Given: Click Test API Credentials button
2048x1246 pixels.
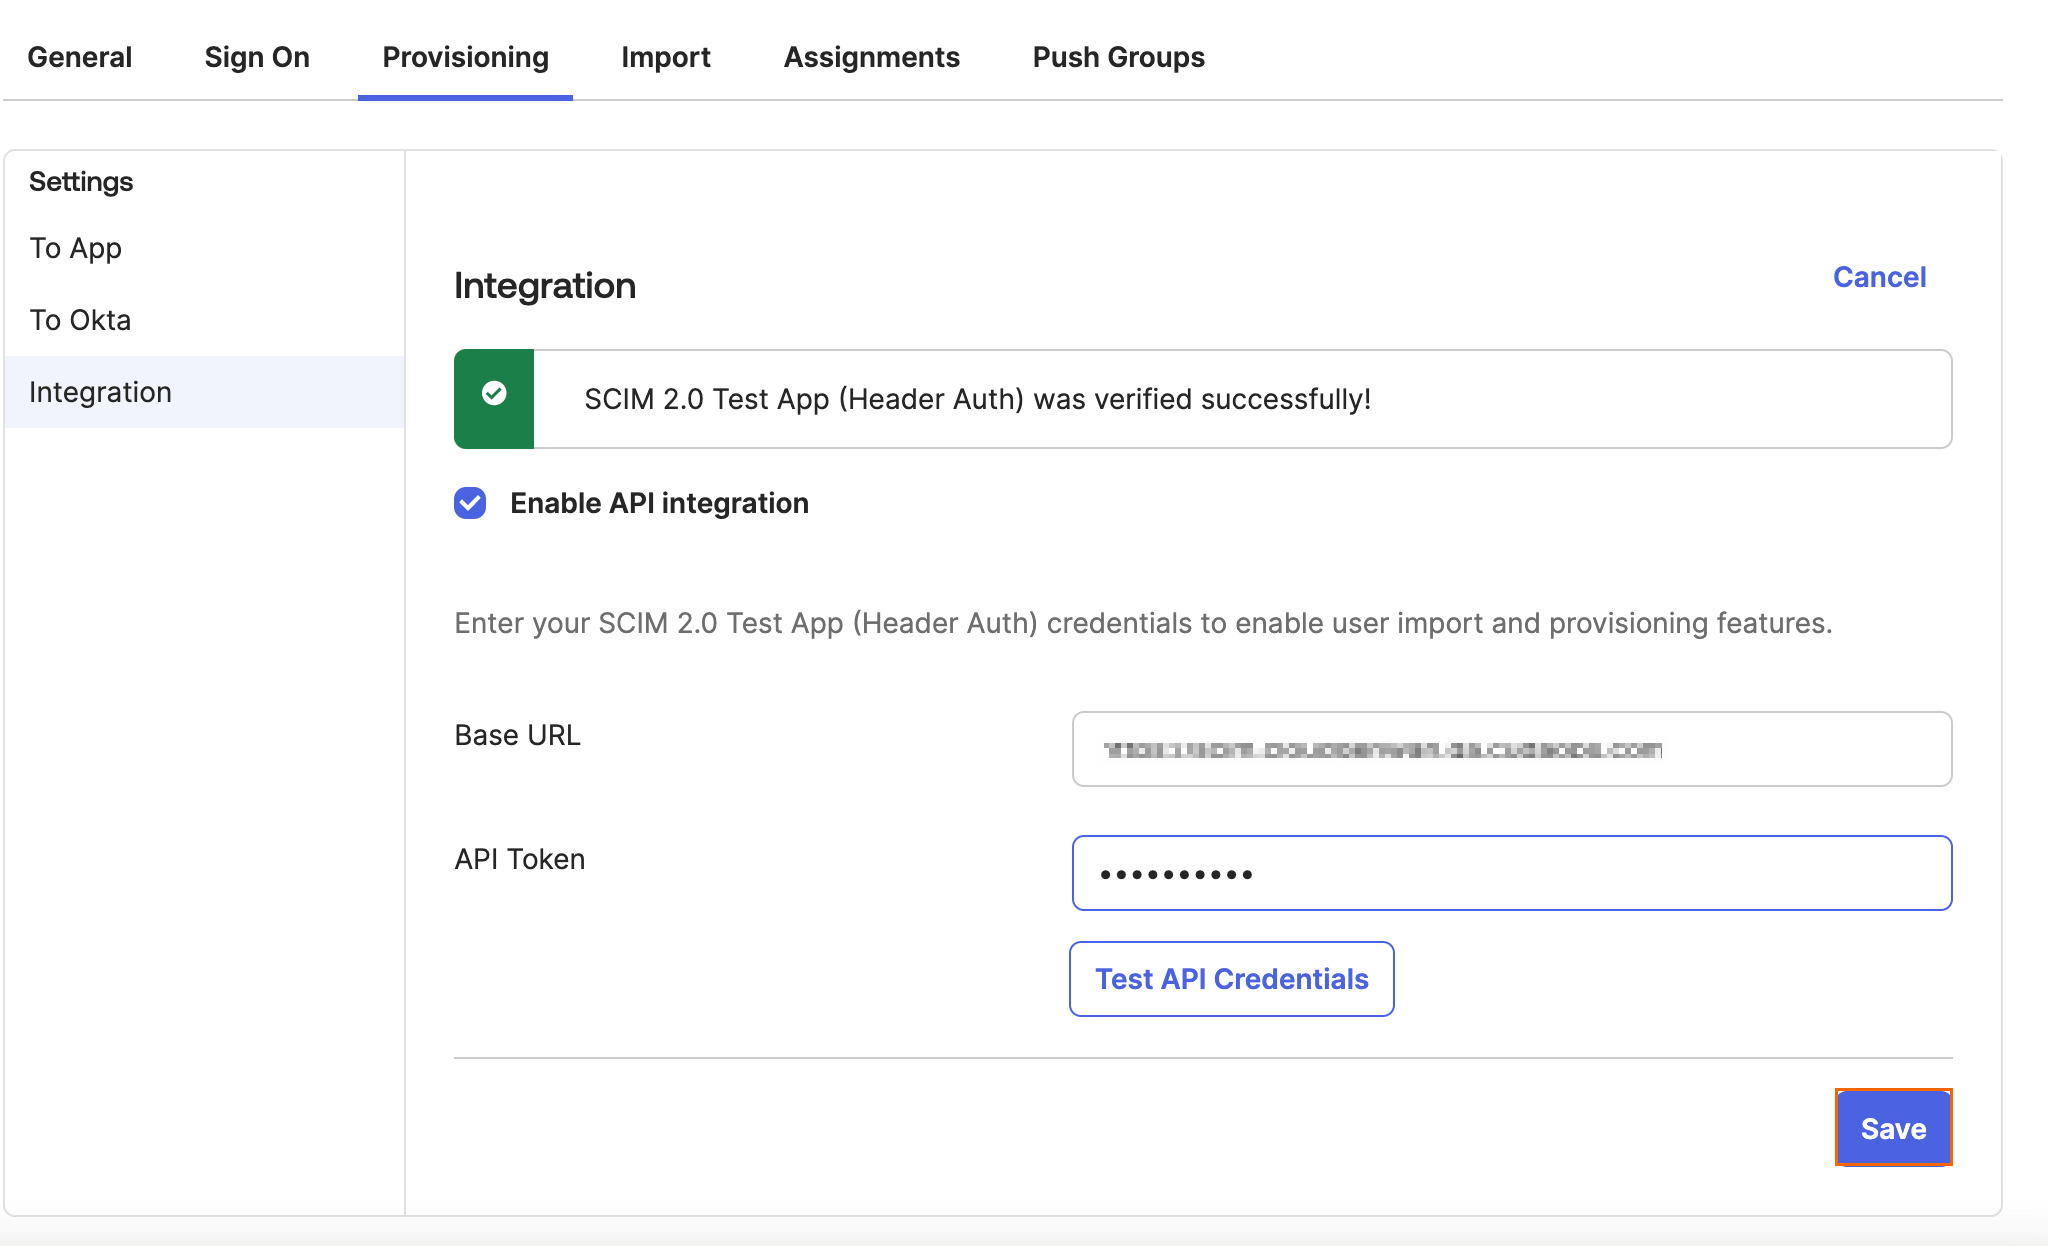Looking at the screenshot, I should [1232, 979].
